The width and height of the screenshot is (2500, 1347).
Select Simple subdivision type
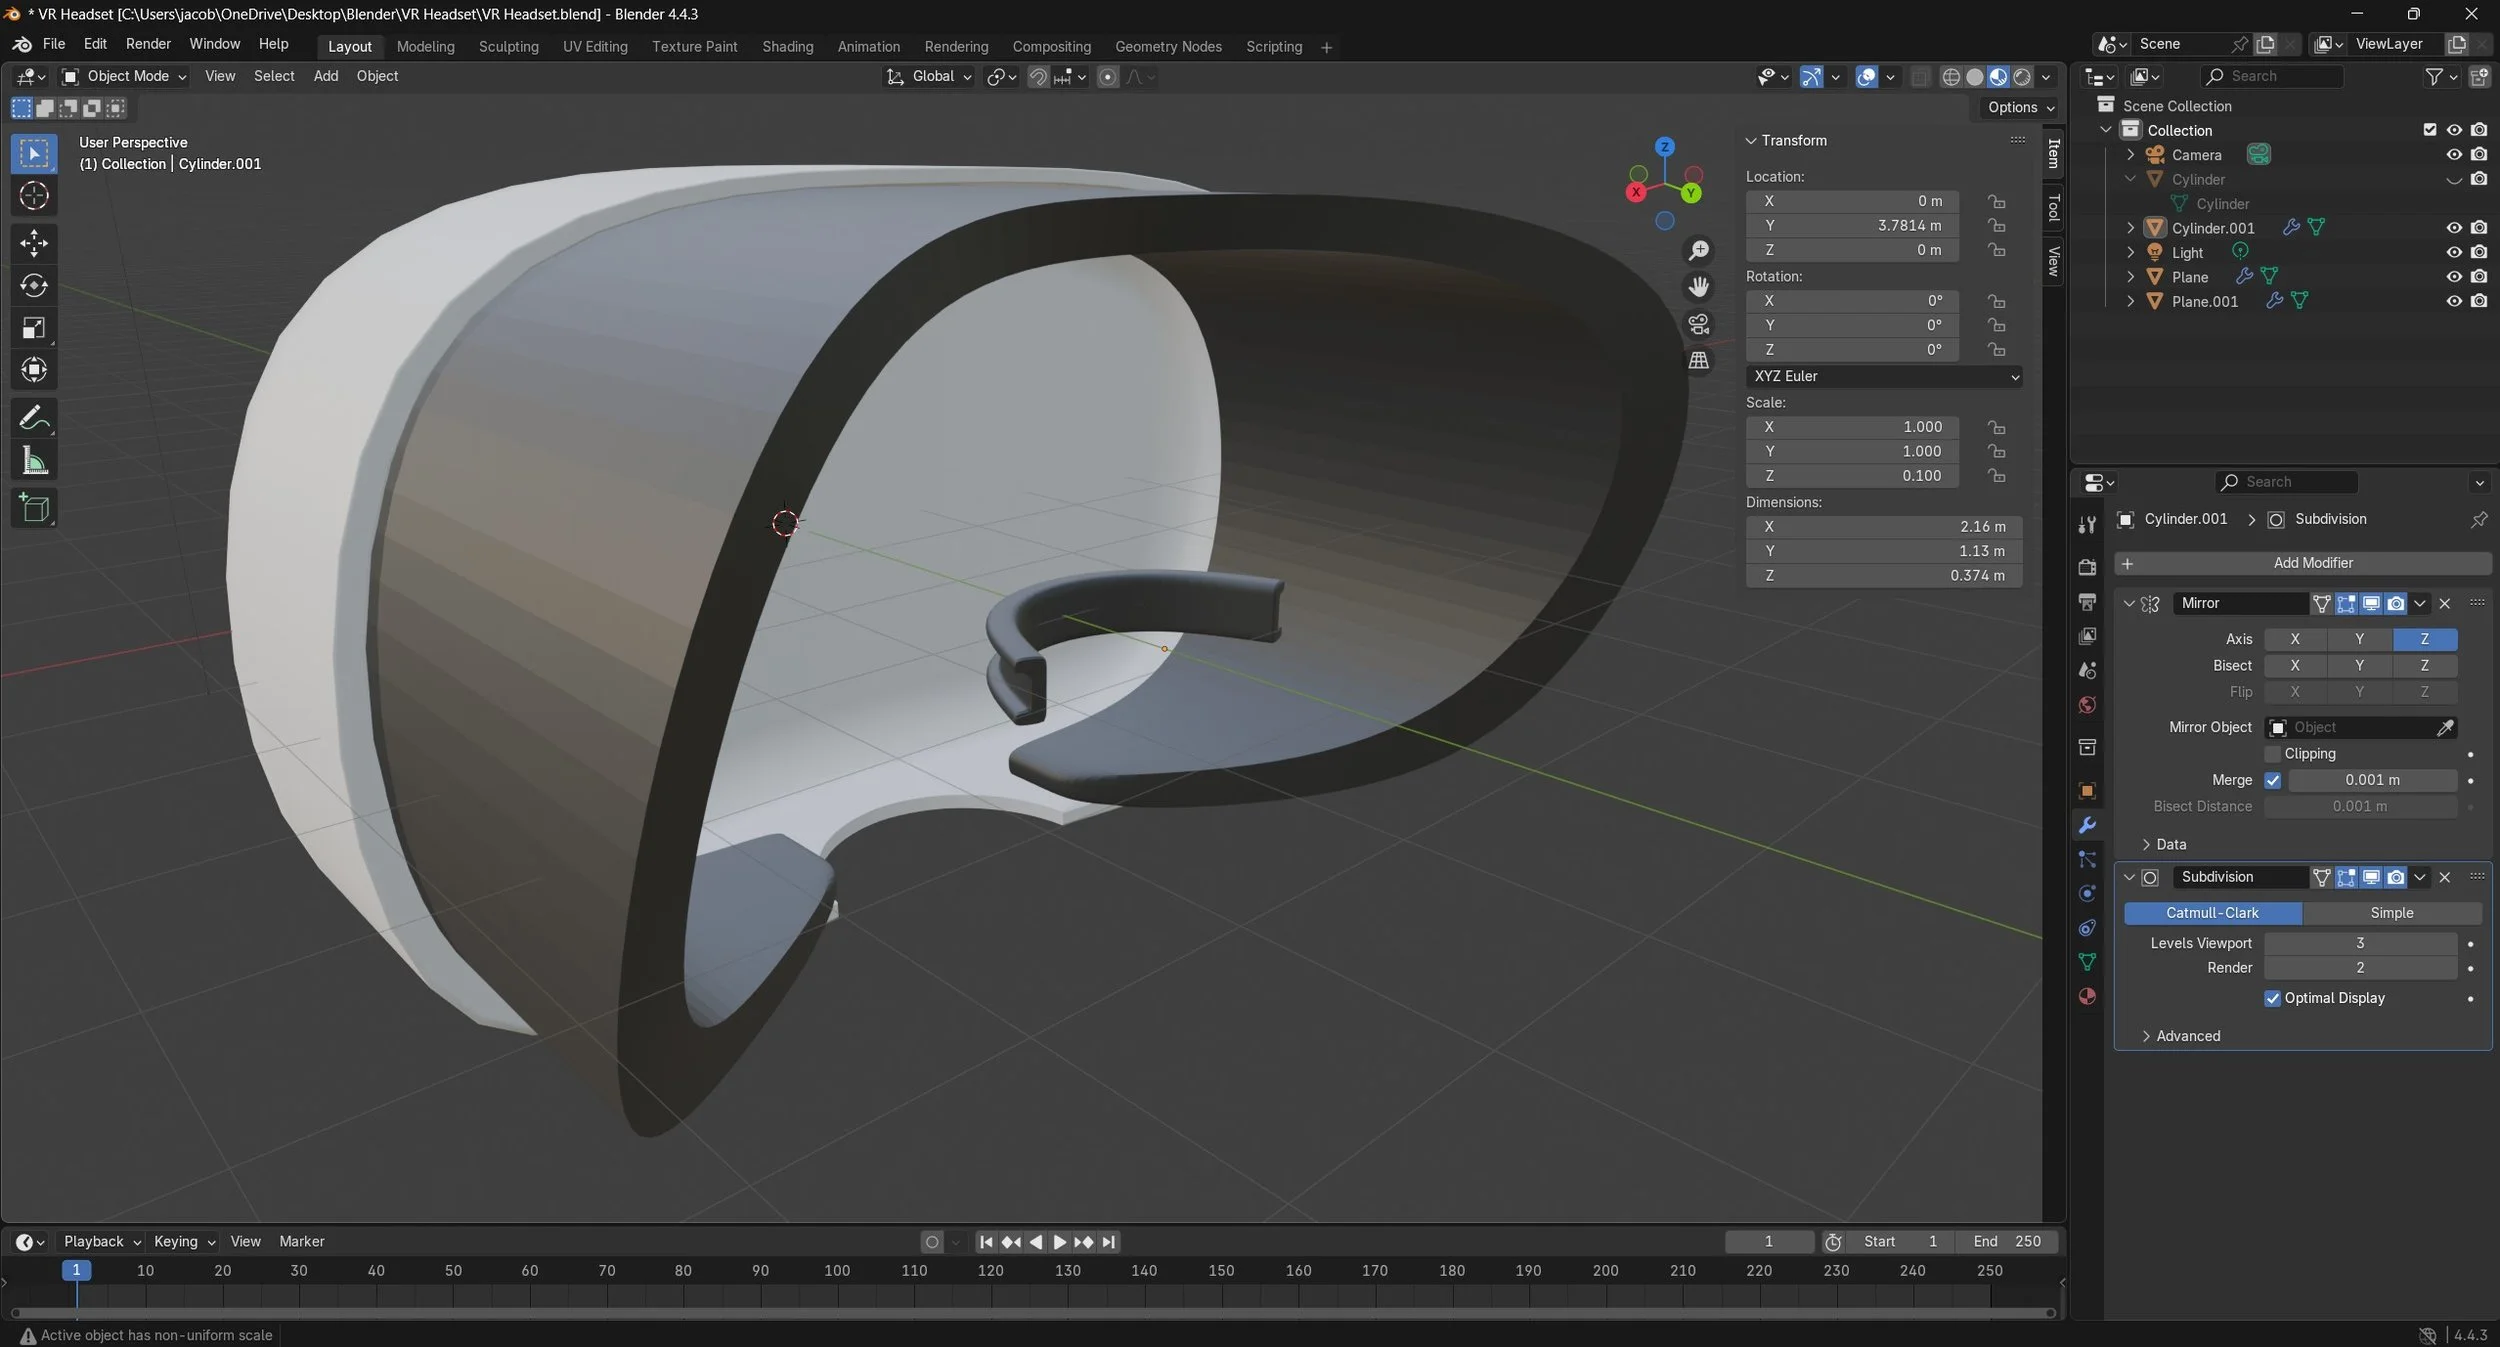click(x=2391, y=913)
